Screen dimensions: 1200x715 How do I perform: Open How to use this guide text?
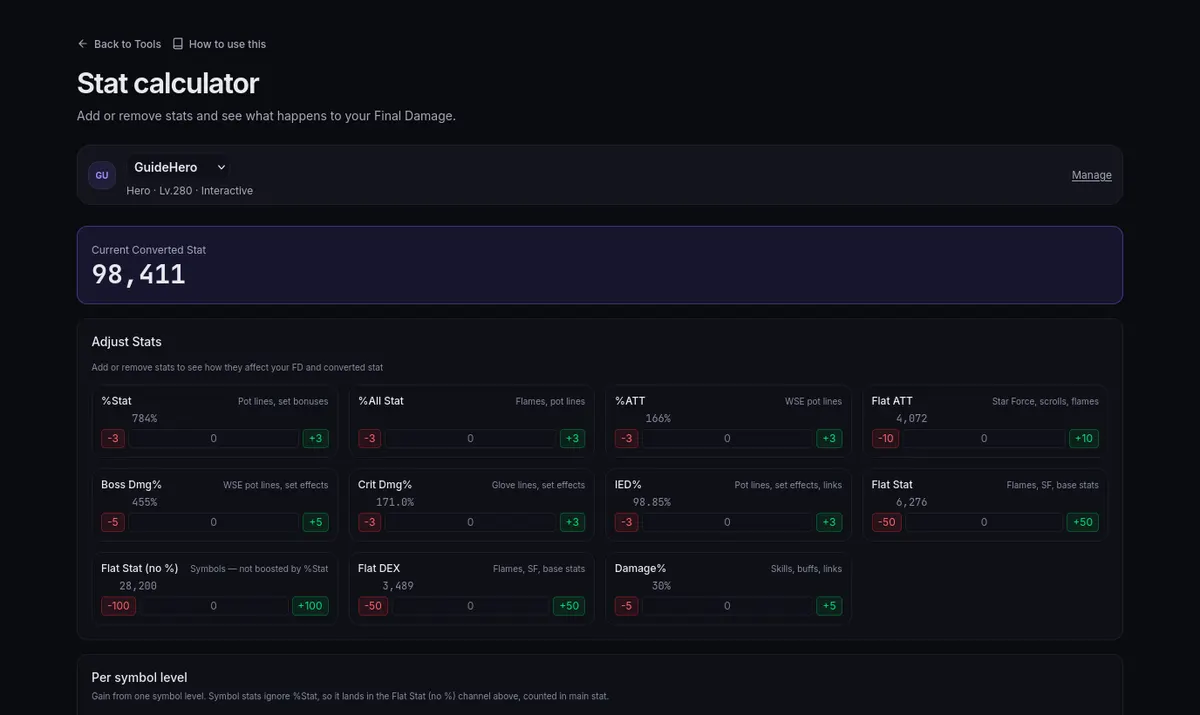point(227,44)
